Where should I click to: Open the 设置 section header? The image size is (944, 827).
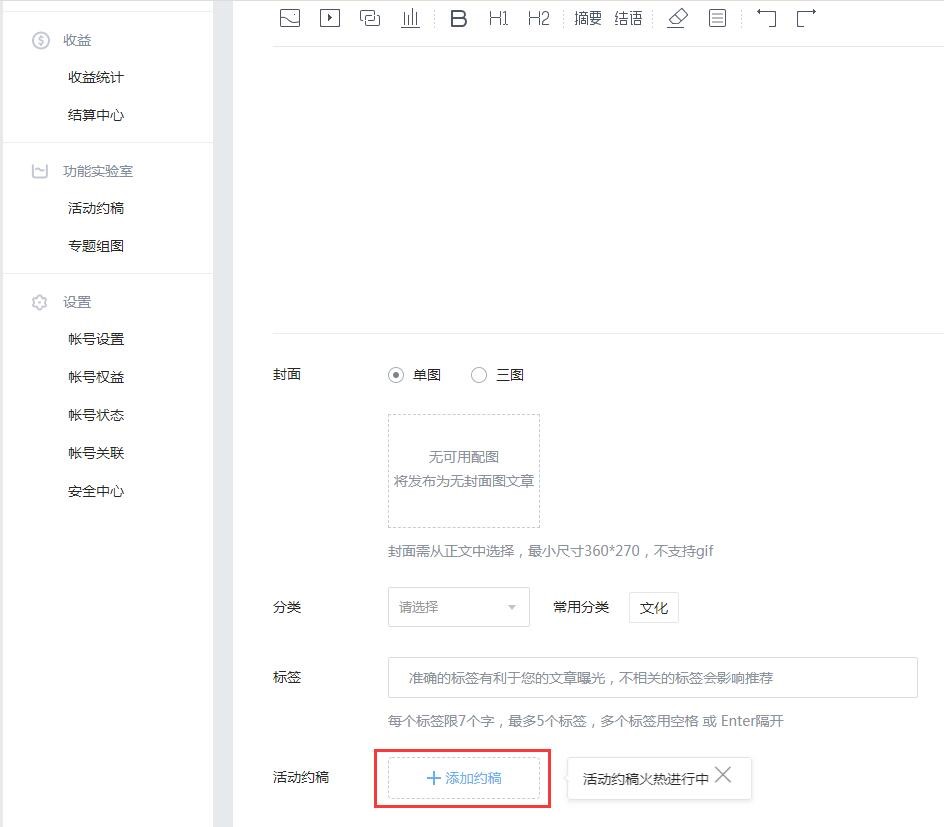77,302
